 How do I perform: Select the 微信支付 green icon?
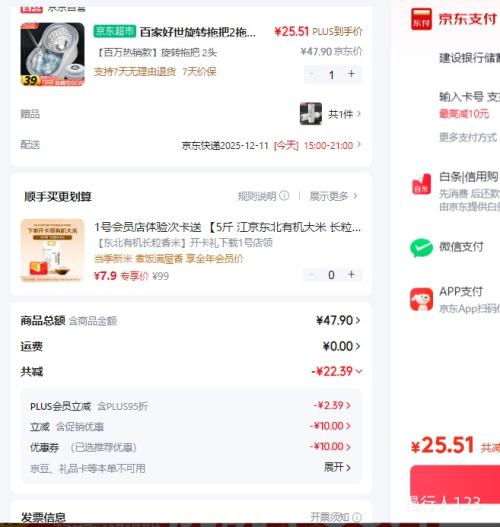421,248
